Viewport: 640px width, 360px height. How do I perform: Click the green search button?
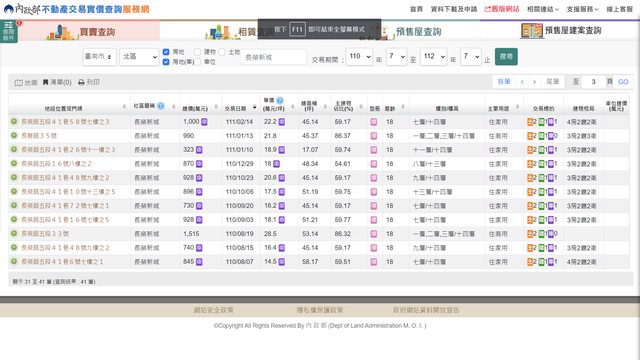pos(506,56)
